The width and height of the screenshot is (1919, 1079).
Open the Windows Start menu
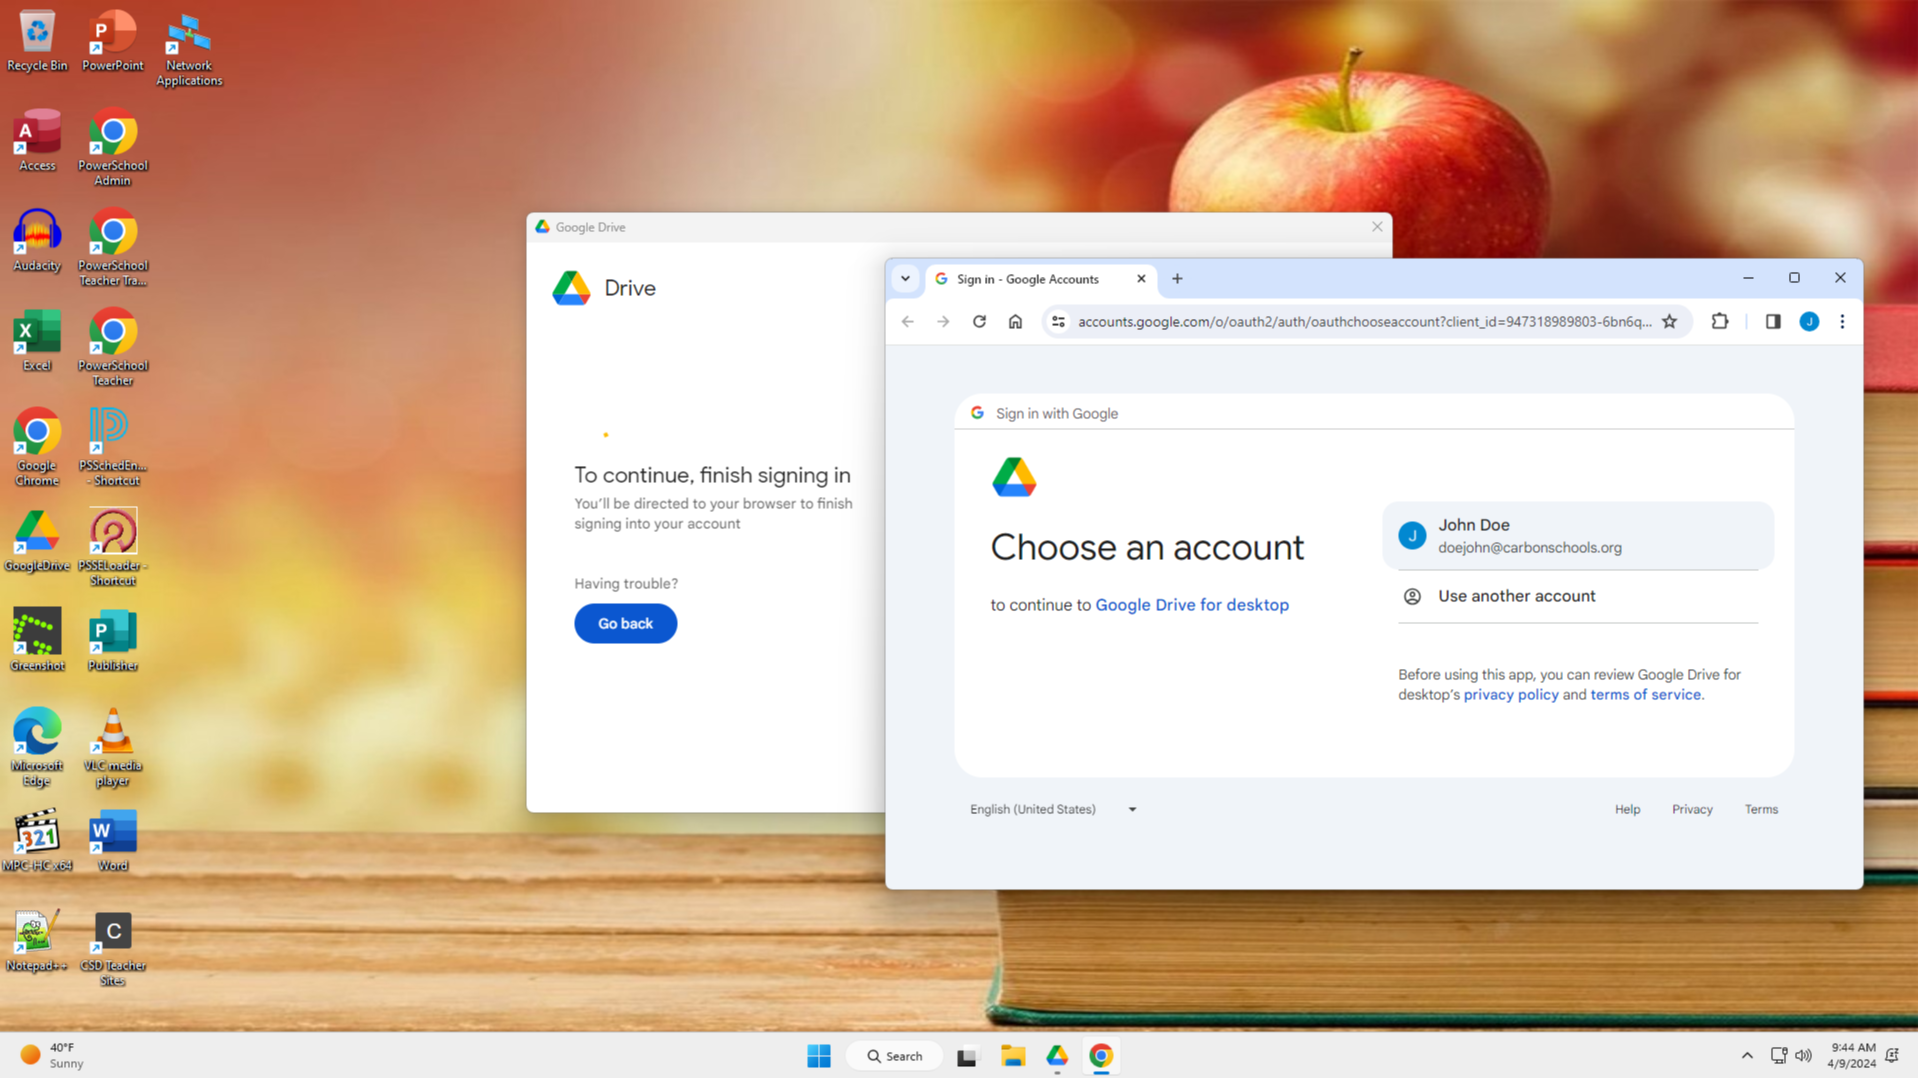click(818, 1055)
